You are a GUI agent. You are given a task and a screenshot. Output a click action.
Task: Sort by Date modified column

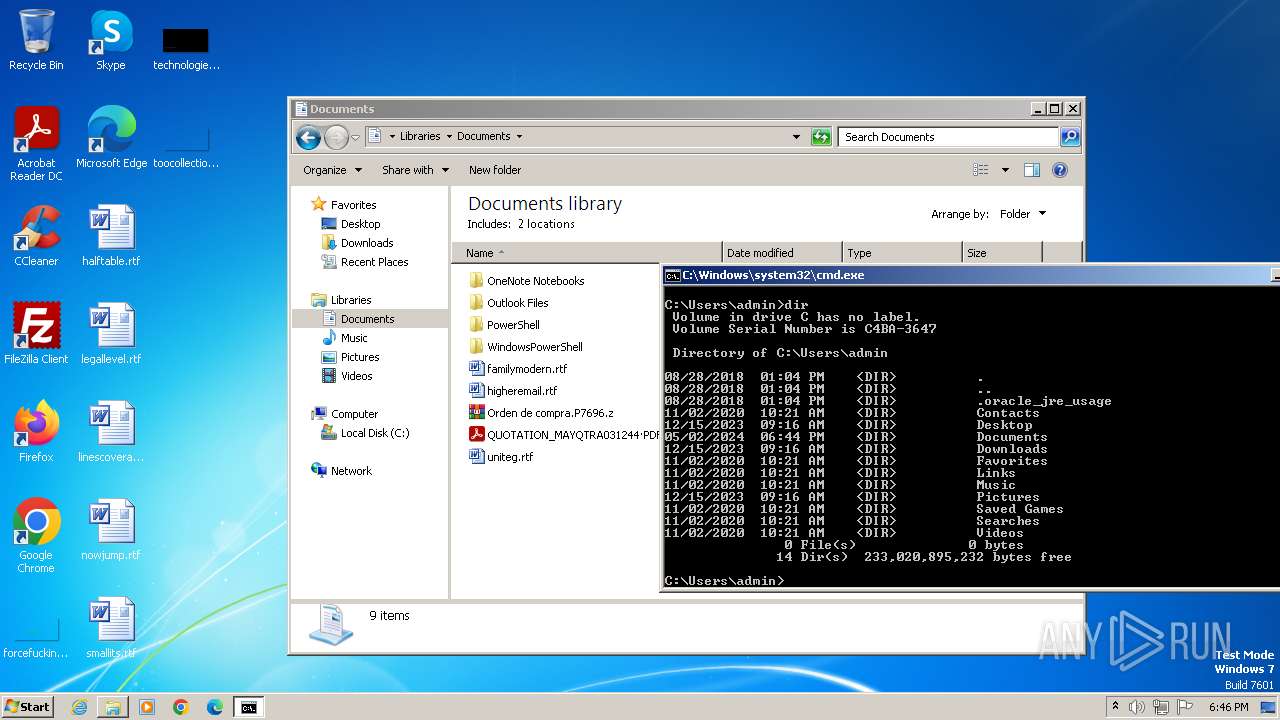coord(782,253)
